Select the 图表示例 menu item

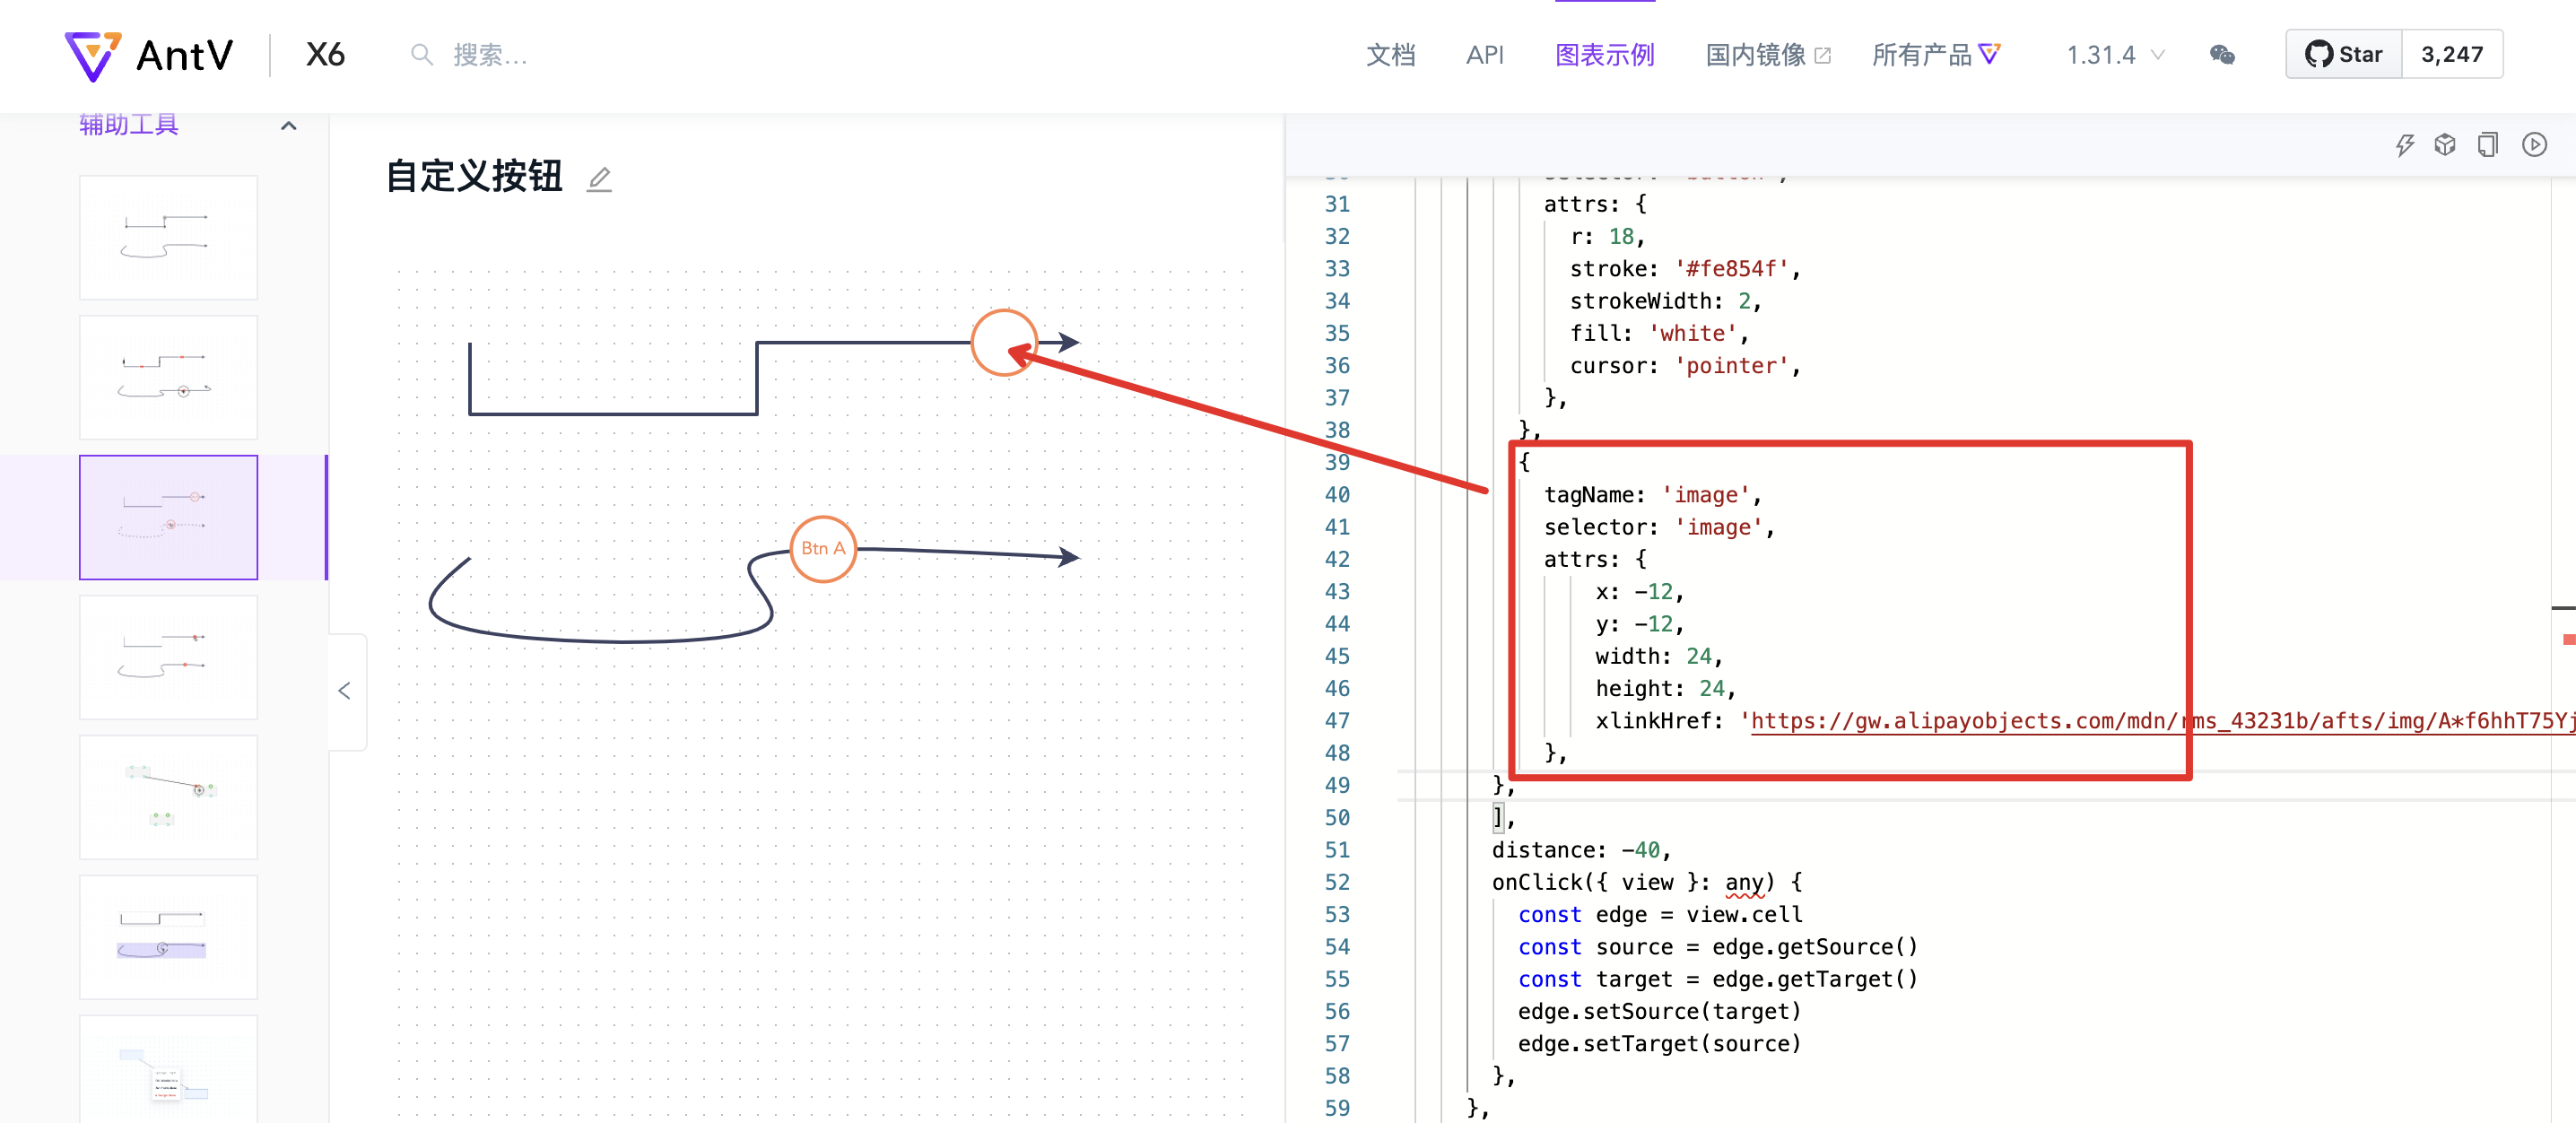coord(1605,55)
